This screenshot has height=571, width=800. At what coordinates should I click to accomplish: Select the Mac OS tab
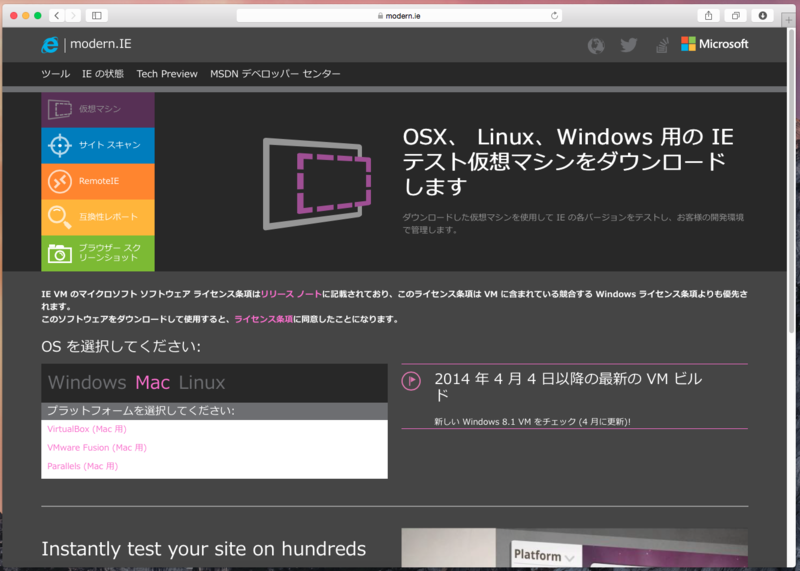pyautogui.click(x=153, y=383)
